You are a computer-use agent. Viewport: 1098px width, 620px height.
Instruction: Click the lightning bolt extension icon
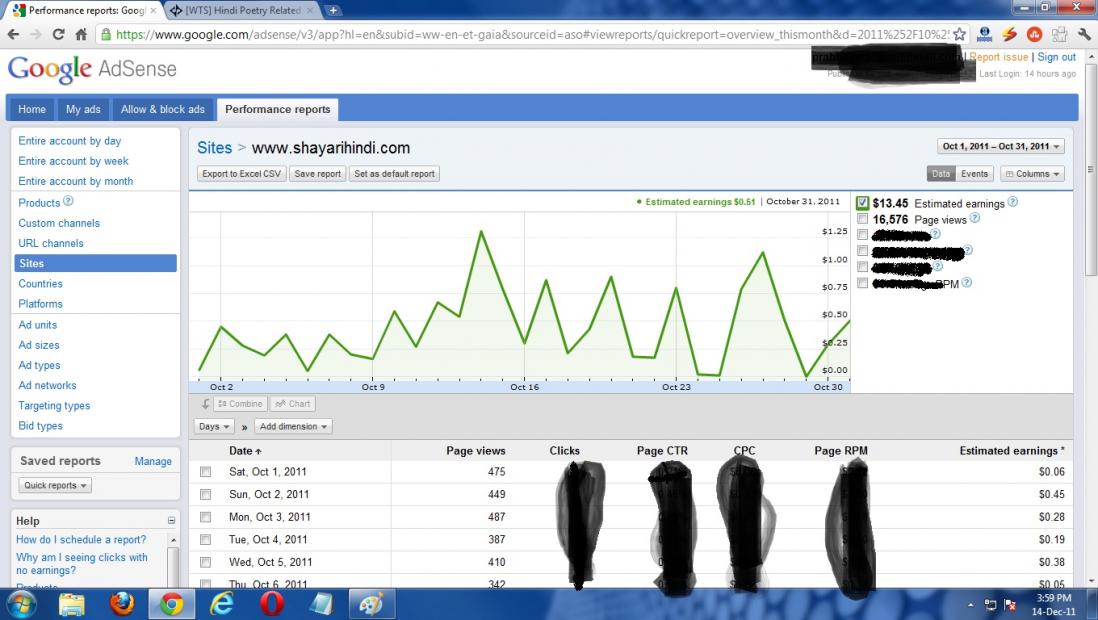coord(1009,34)
